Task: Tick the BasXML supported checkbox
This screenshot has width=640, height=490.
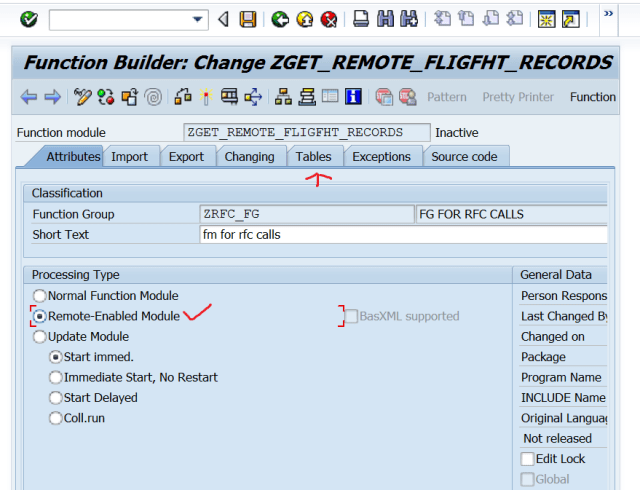Action: pos(351,316)
